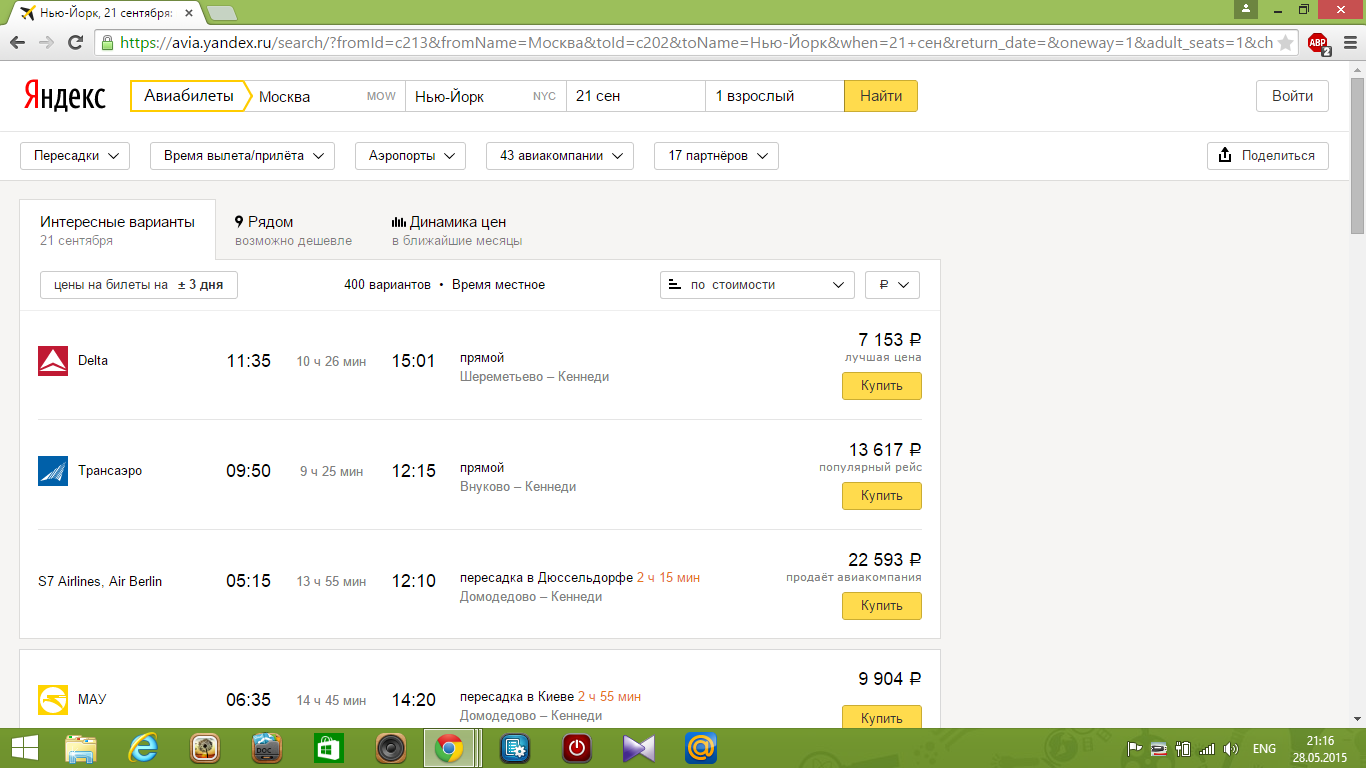Click the пересадка в Киеве text
The width and height of the screenshot is (1366, 768).
pos(517,697)
